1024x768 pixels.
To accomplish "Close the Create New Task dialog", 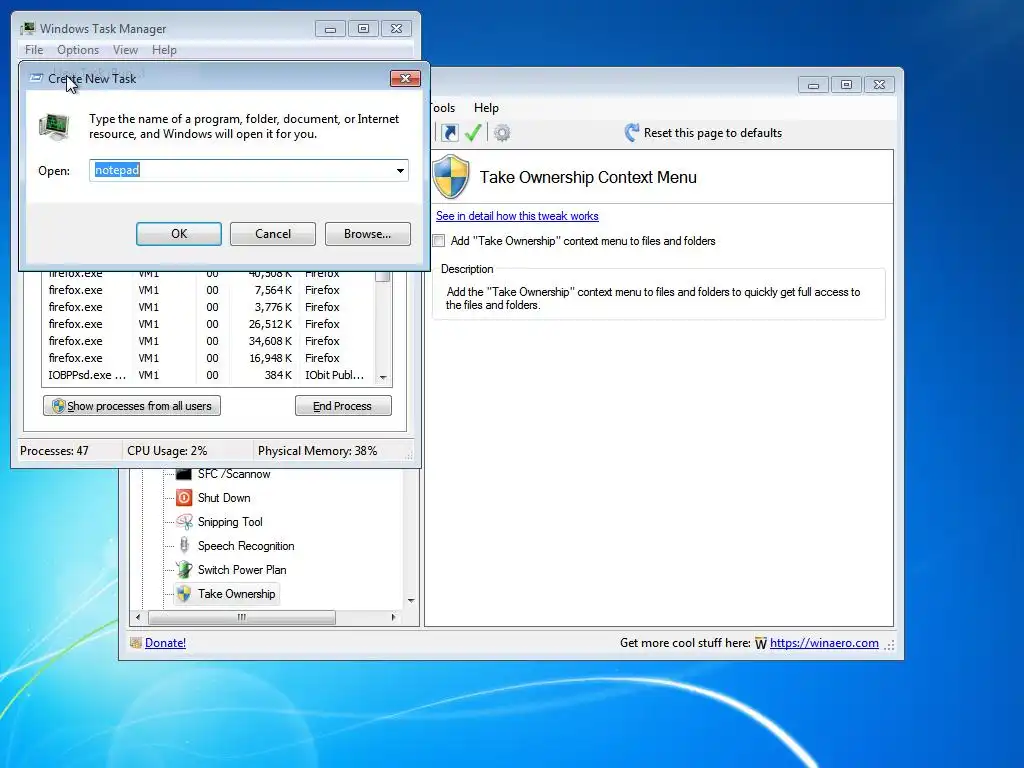I will [x=405, y=78].
